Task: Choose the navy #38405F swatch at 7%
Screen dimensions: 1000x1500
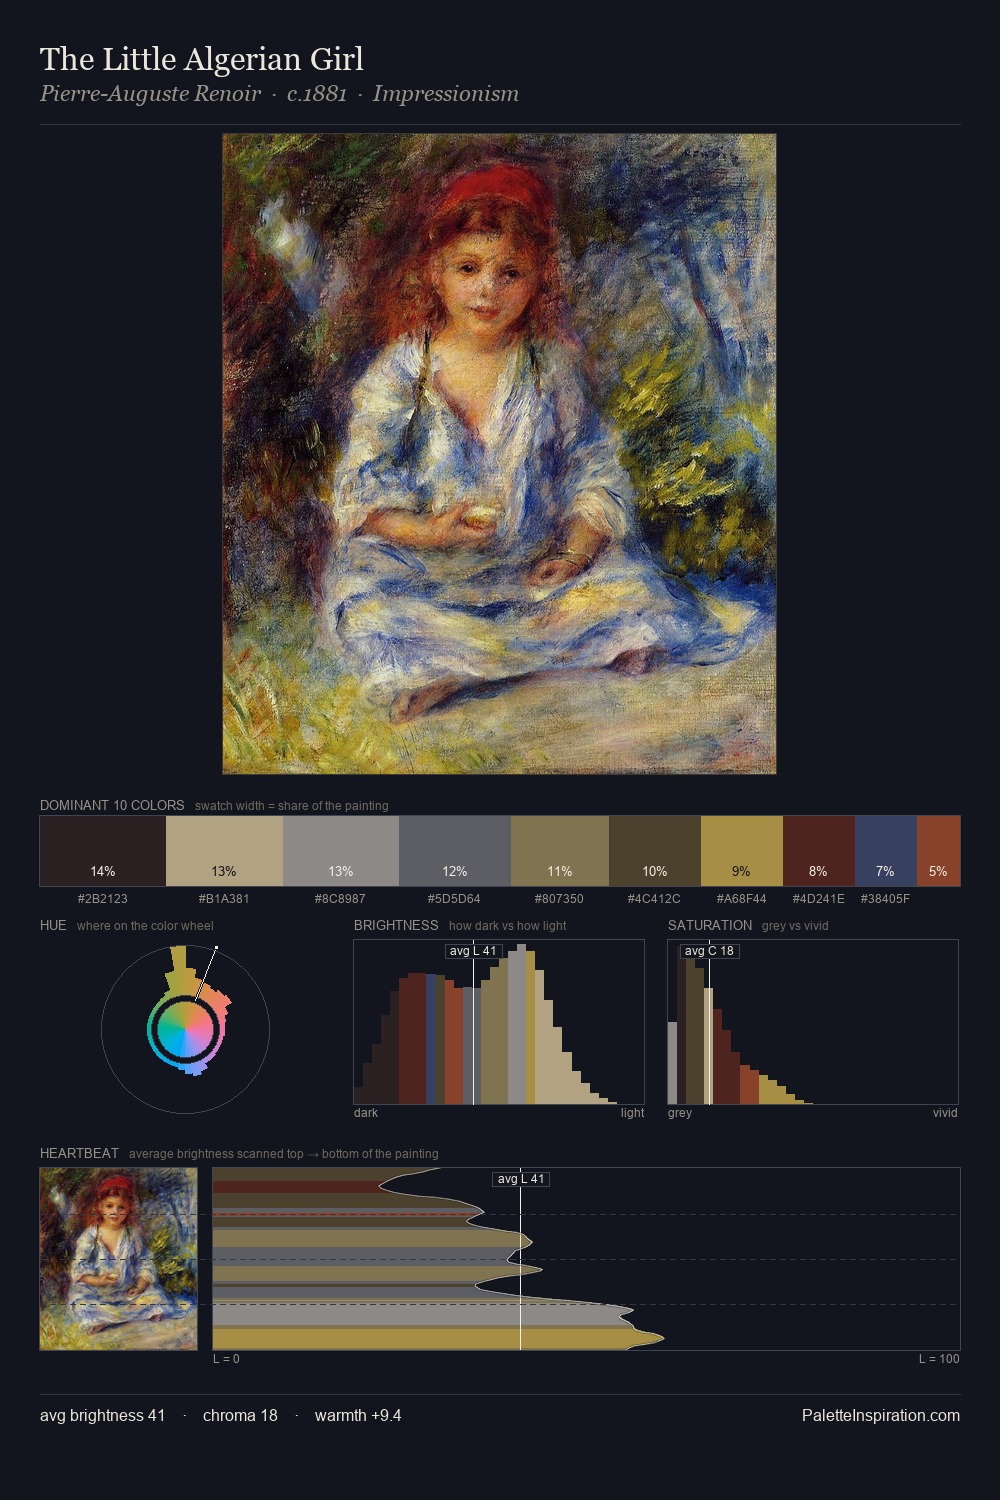Action: point(886,851)
